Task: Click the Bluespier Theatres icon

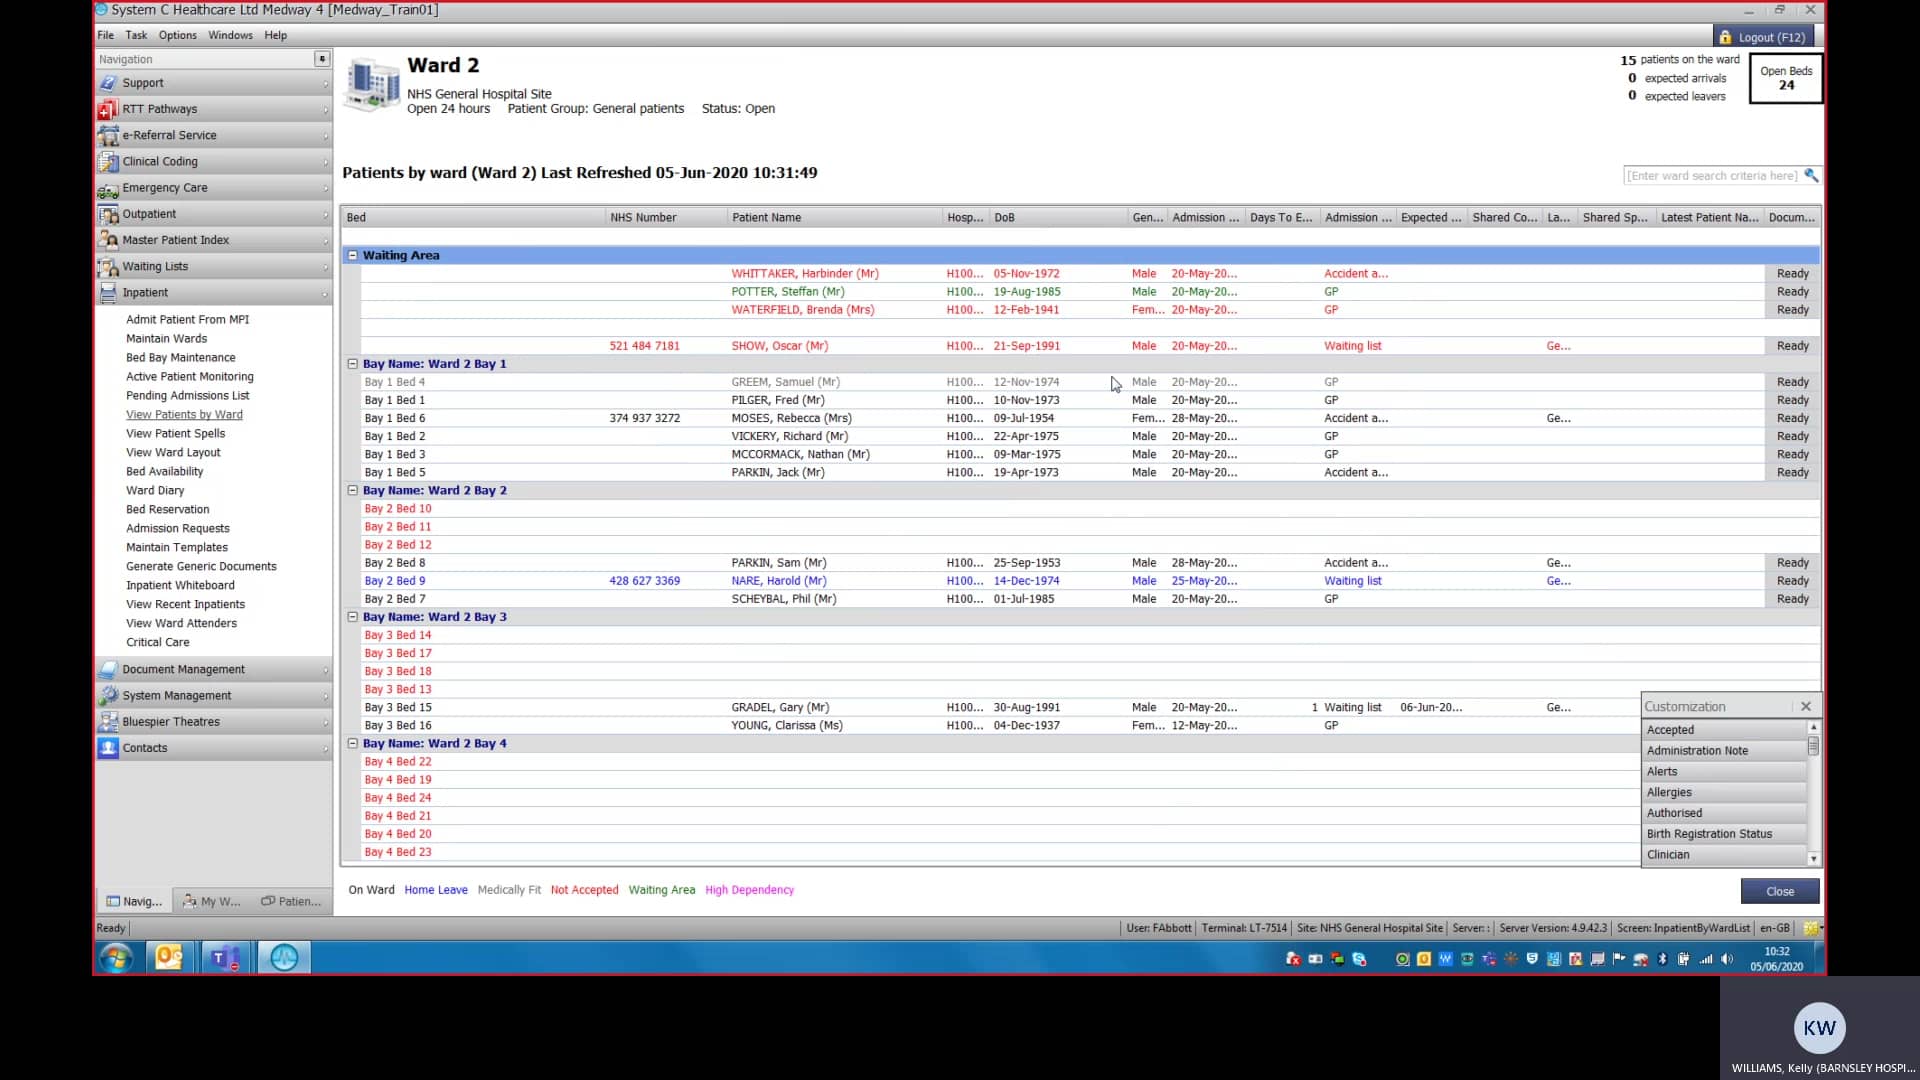Action: [x=108, y=722]
